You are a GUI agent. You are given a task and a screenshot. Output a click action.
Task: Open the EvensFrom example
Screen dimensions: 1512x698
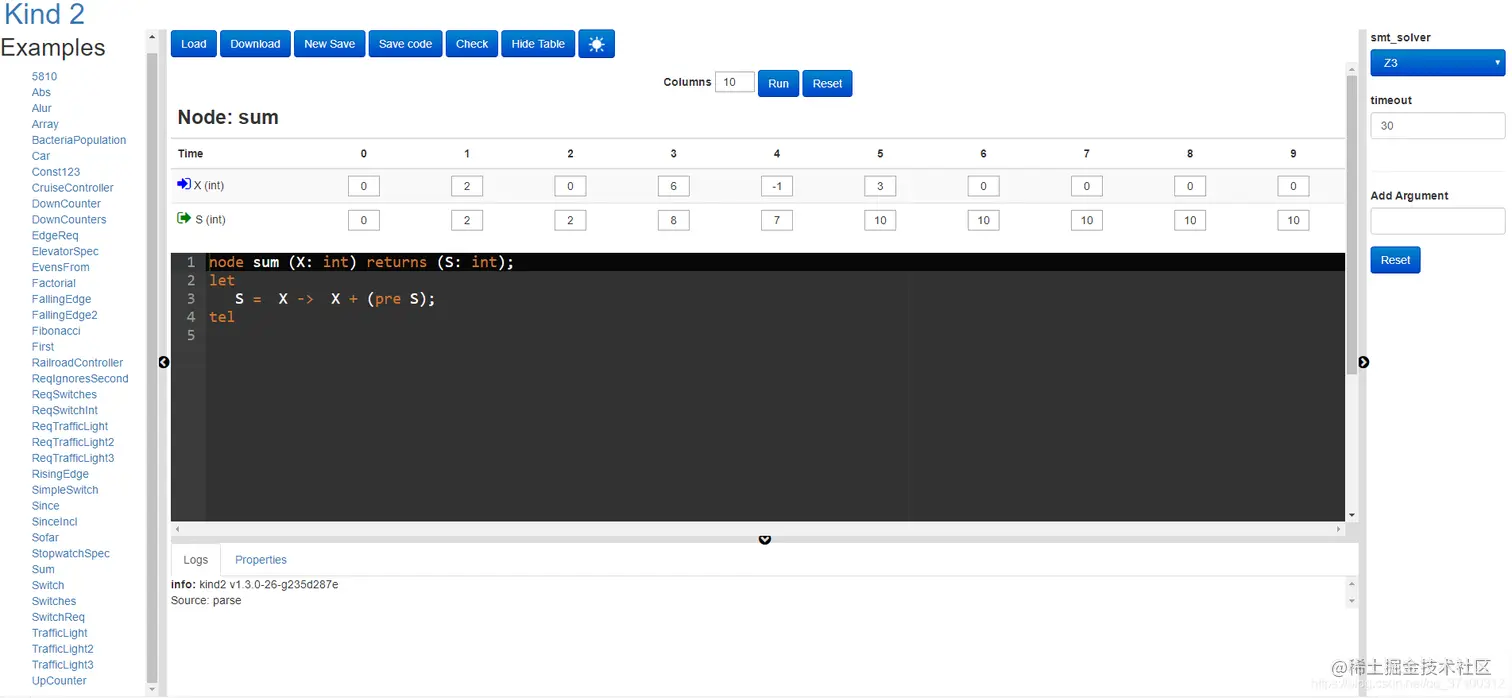pyautogui.click(x=60, y=267)
